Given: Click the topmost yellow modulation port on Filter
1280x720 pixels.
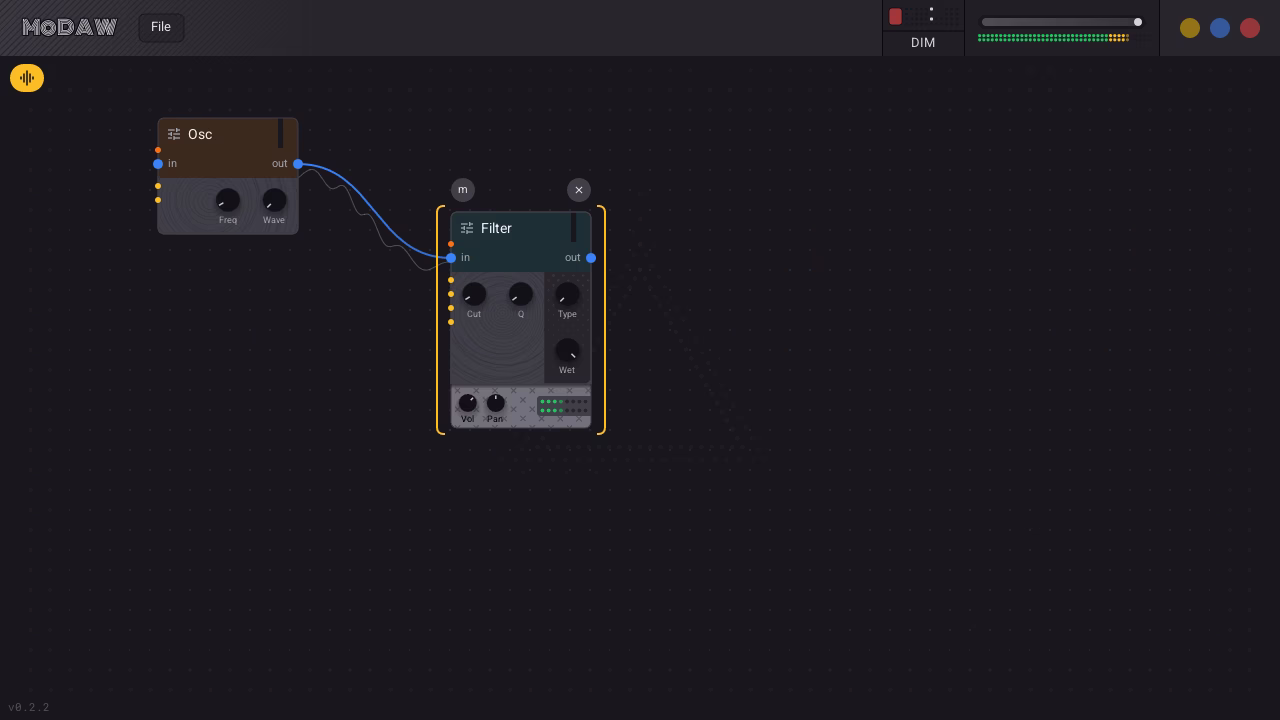Looking at the screenshot, I should pyautogui.click(x=451, y=280).
